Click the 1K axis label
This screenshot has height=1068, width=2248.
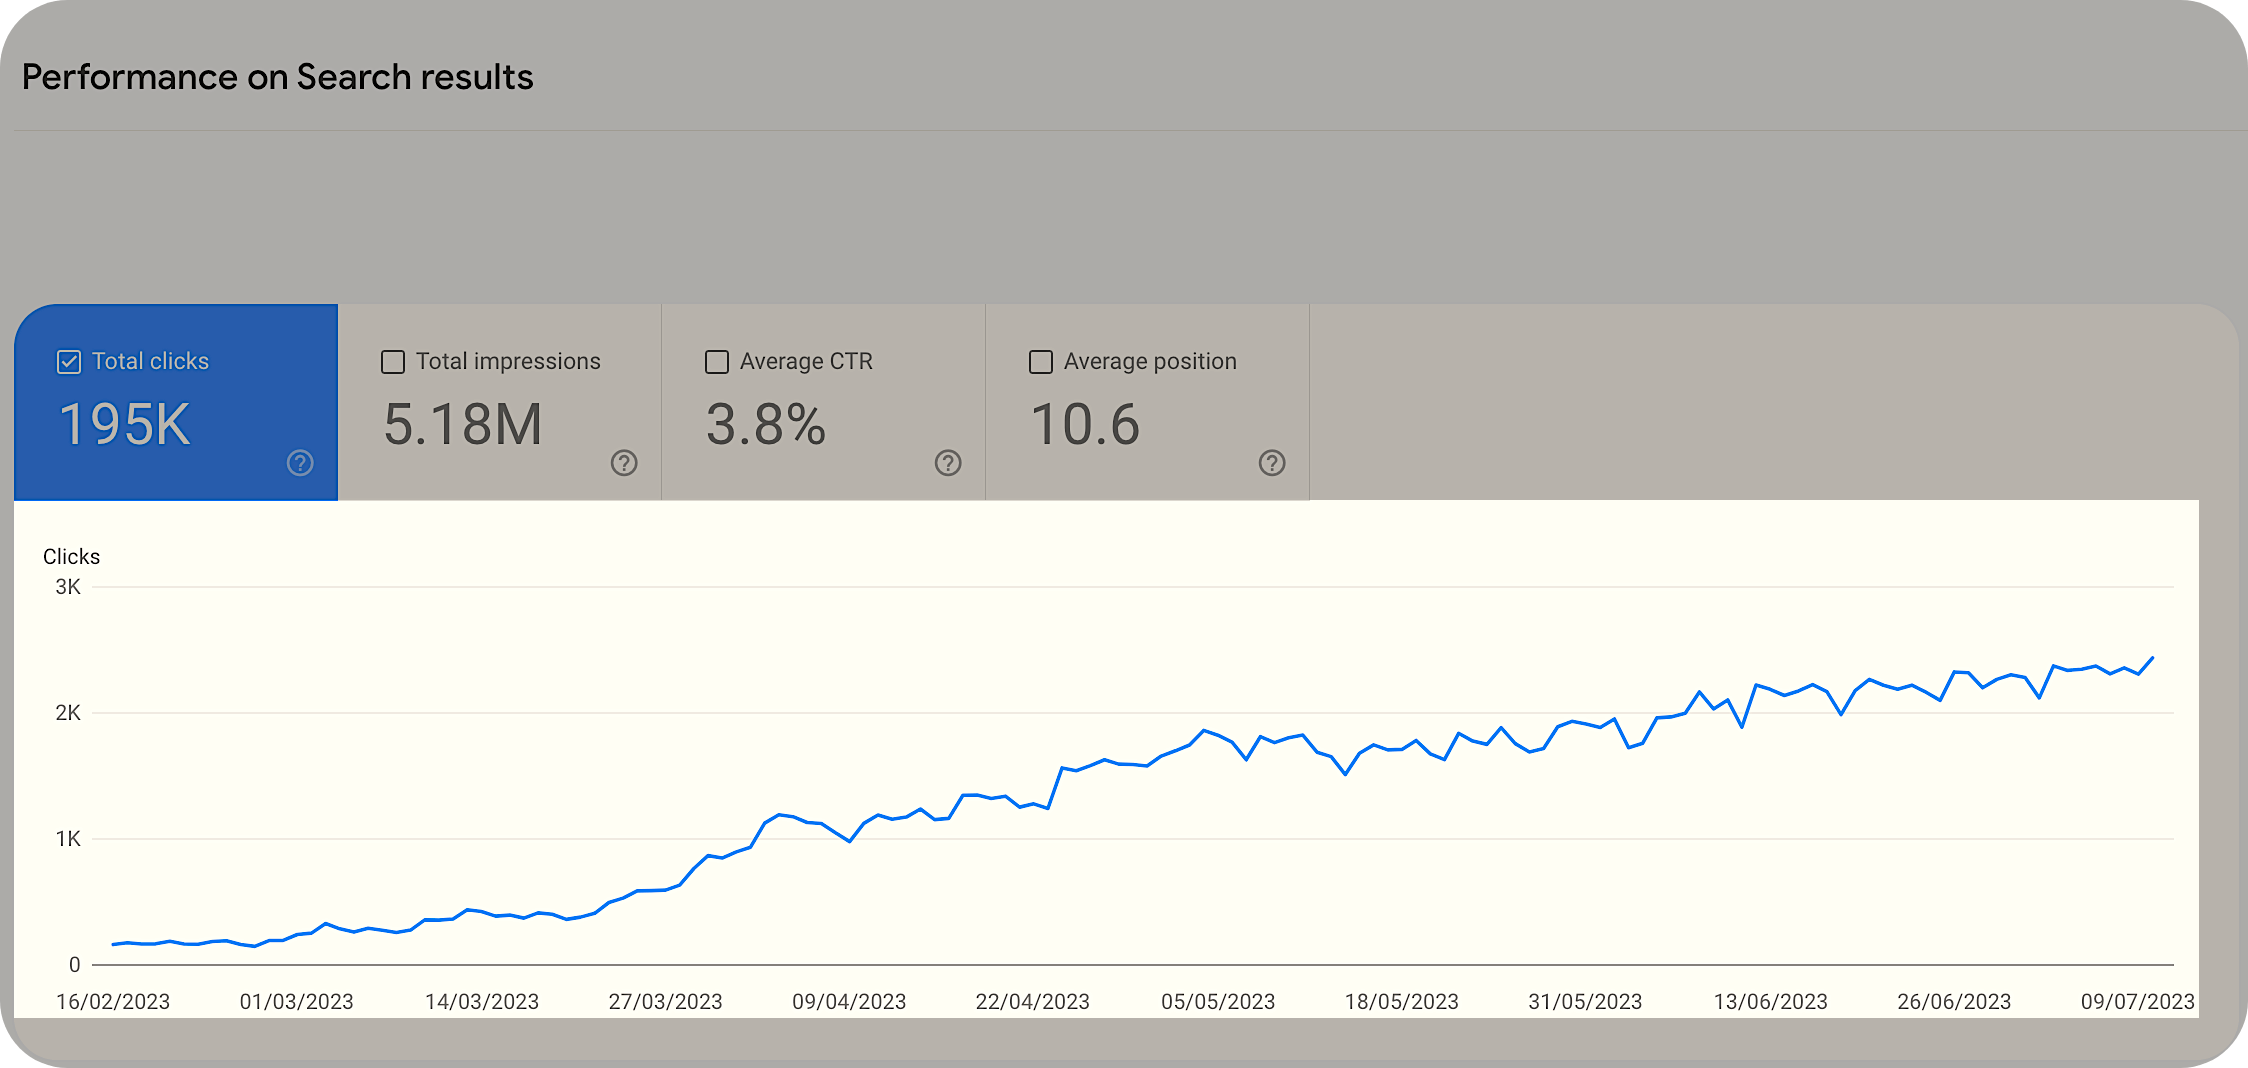(x=68, y=839)
